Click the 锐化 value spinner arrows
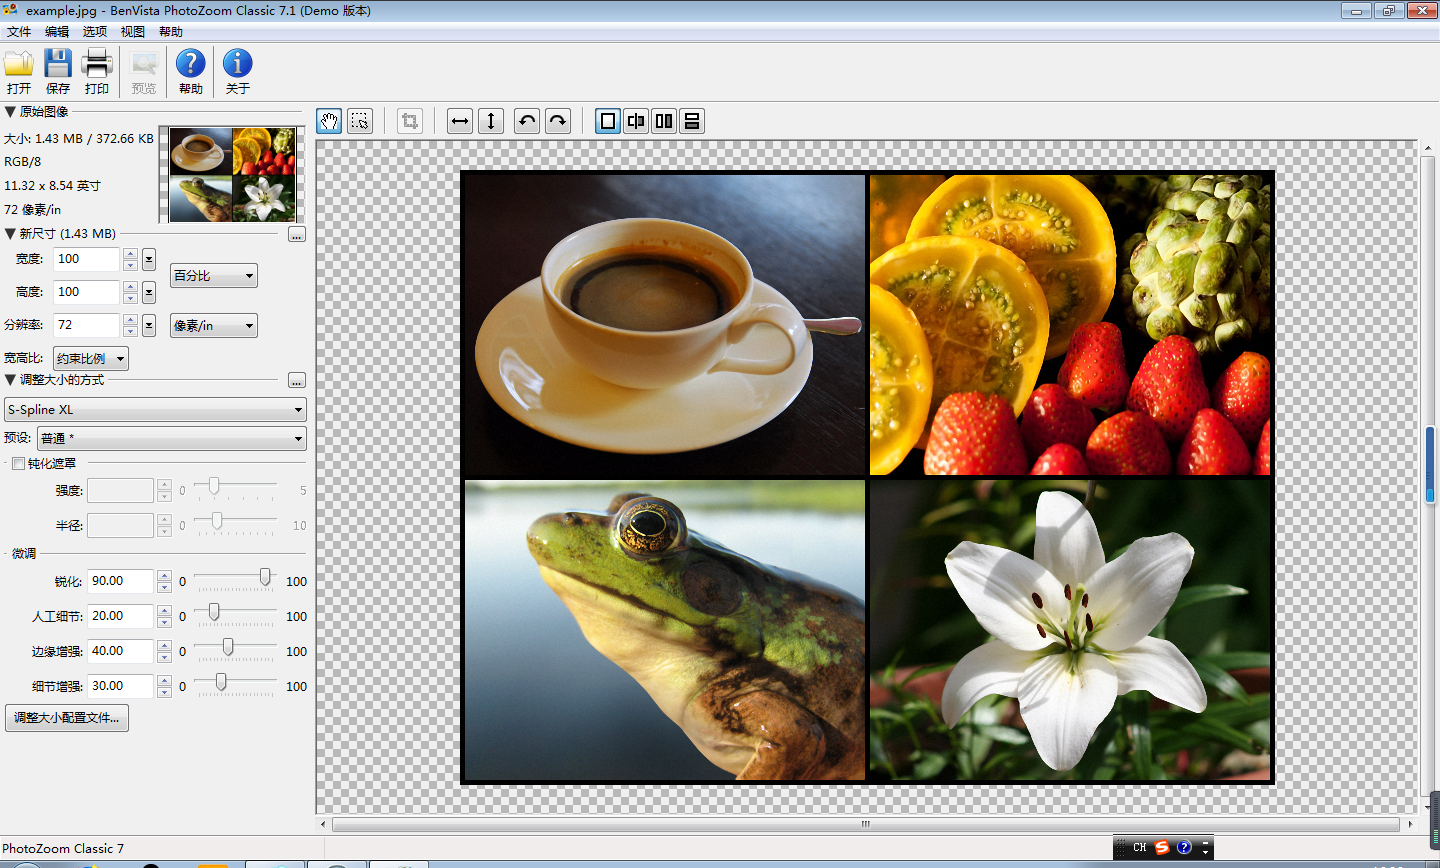This screenshot has height=868, width=1440. tap(165, 581)
